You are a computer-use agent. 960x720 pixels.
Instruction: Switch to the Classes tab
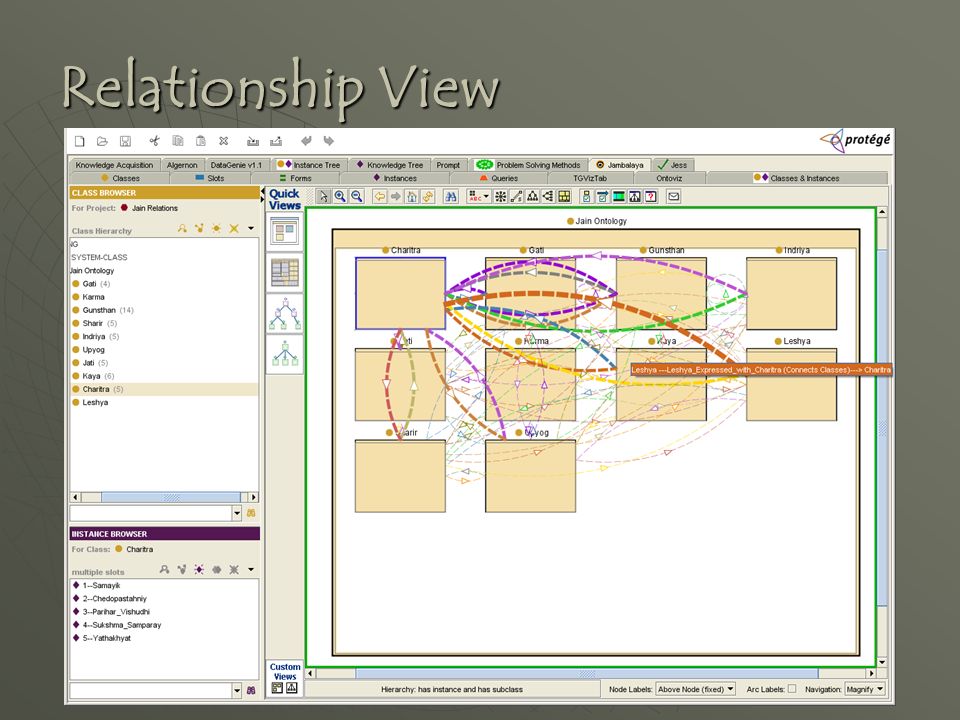pyautogui.click(x=121, y=178)
